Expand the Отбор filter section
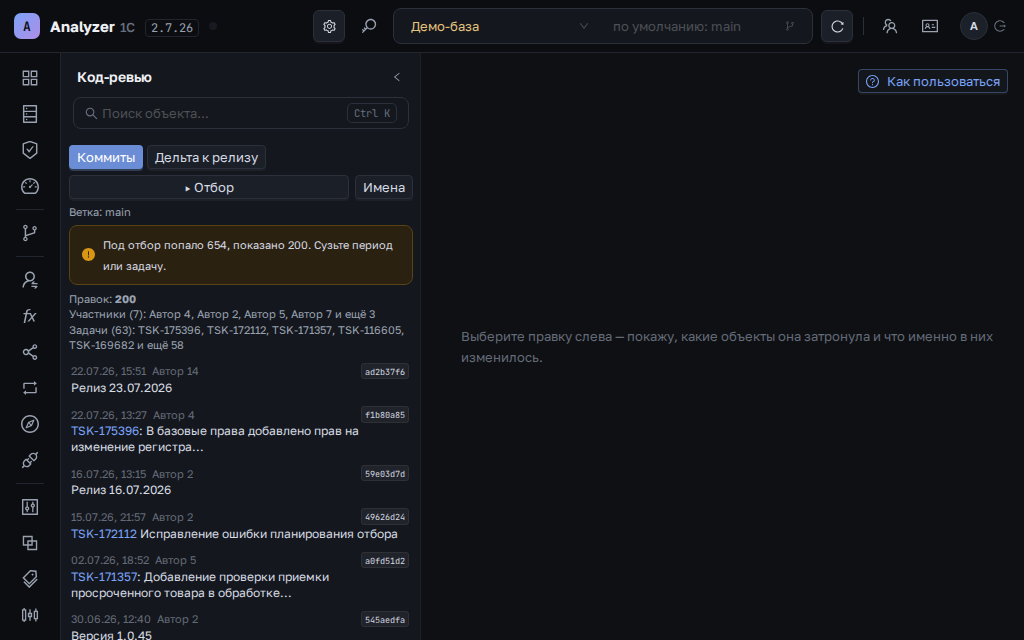The image size is (1024, 640). [x=209, y=187]
